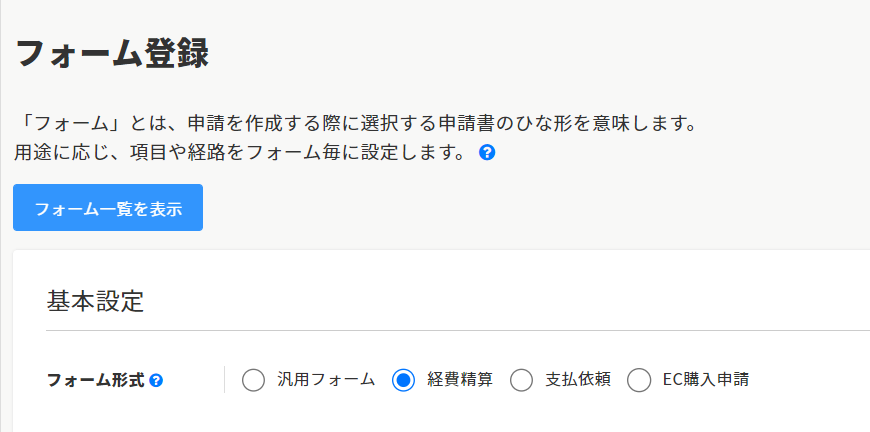Select the 汎用フォーム radio button

[x=253, y=380]
